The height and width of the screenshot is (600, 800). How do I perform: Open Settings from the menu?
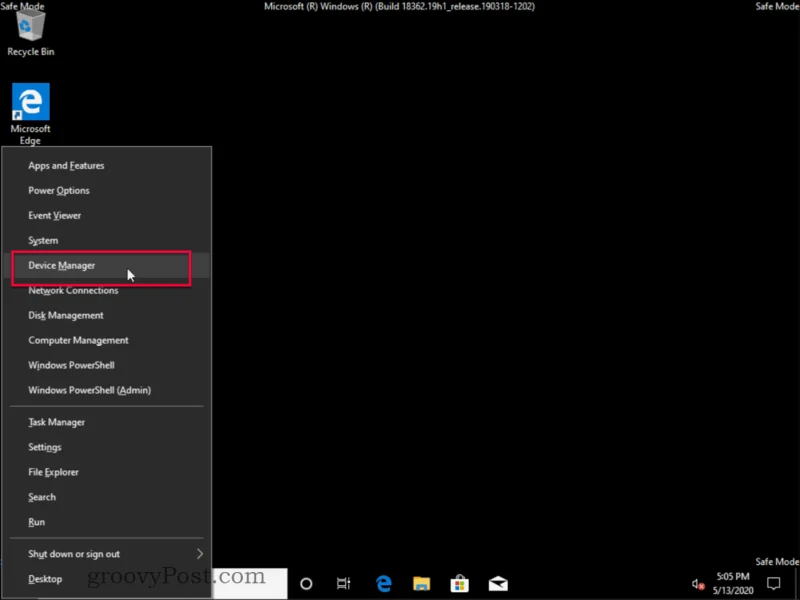coord(107,447)
